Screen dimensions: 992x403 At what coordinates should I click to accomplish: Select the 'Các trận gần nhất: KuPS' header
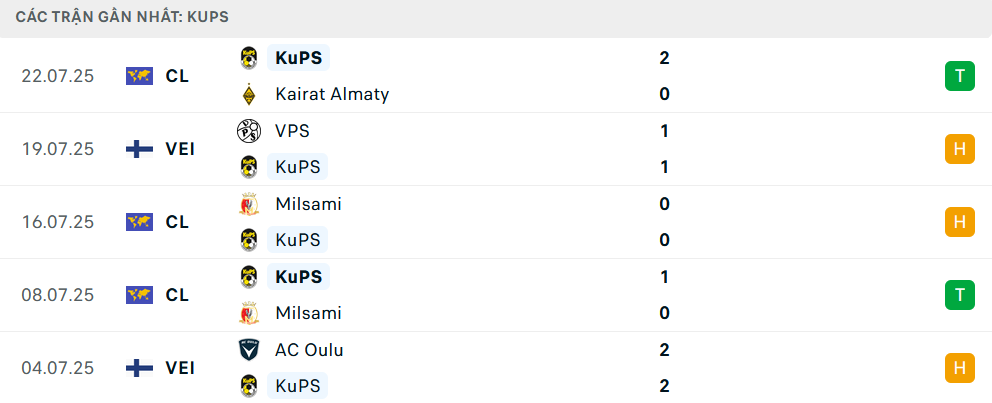coord(122,17)
